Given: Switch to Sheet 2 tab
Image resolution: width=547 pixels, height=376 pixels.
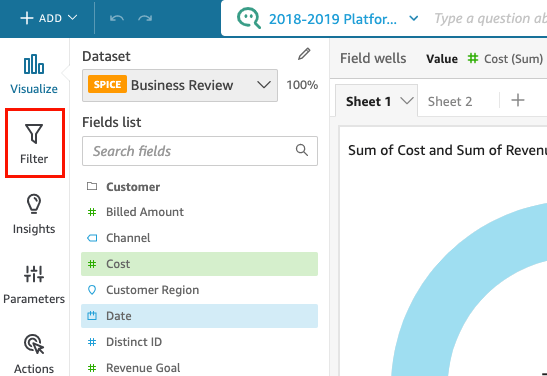Looking at the screenshot, I should (450, 101).
